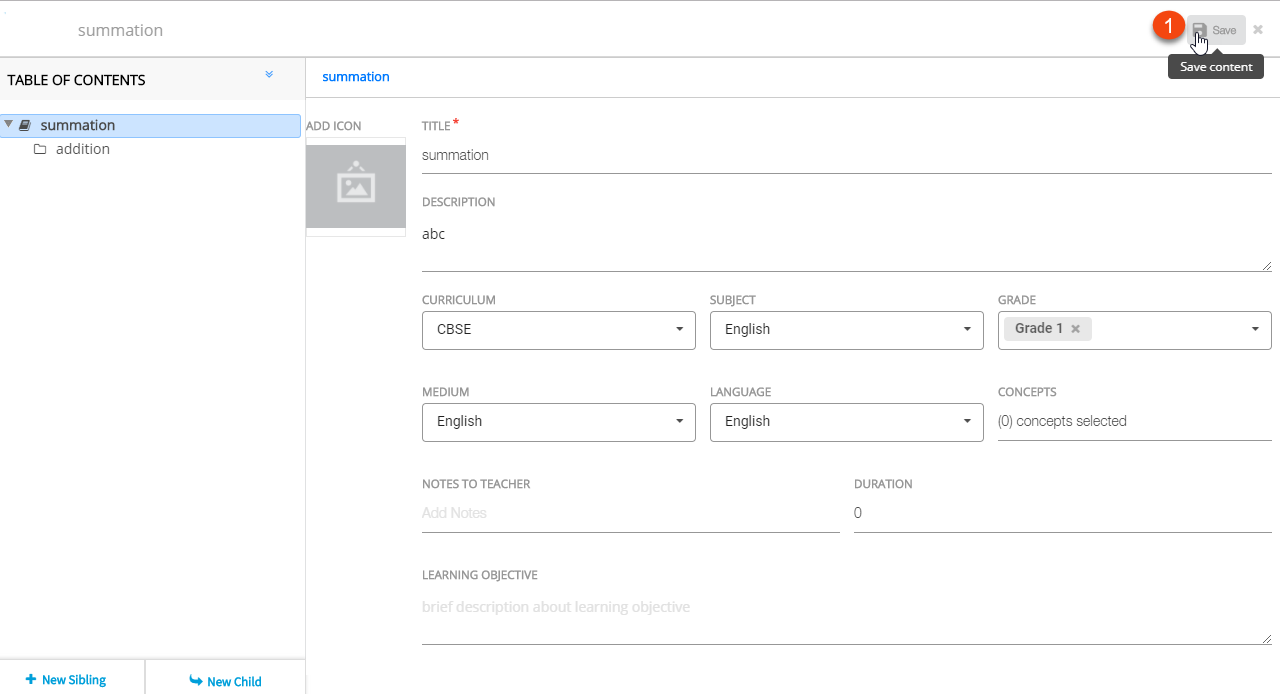
Task: Open the Curriculum dropdown showing CBSE
Action: 558,330
